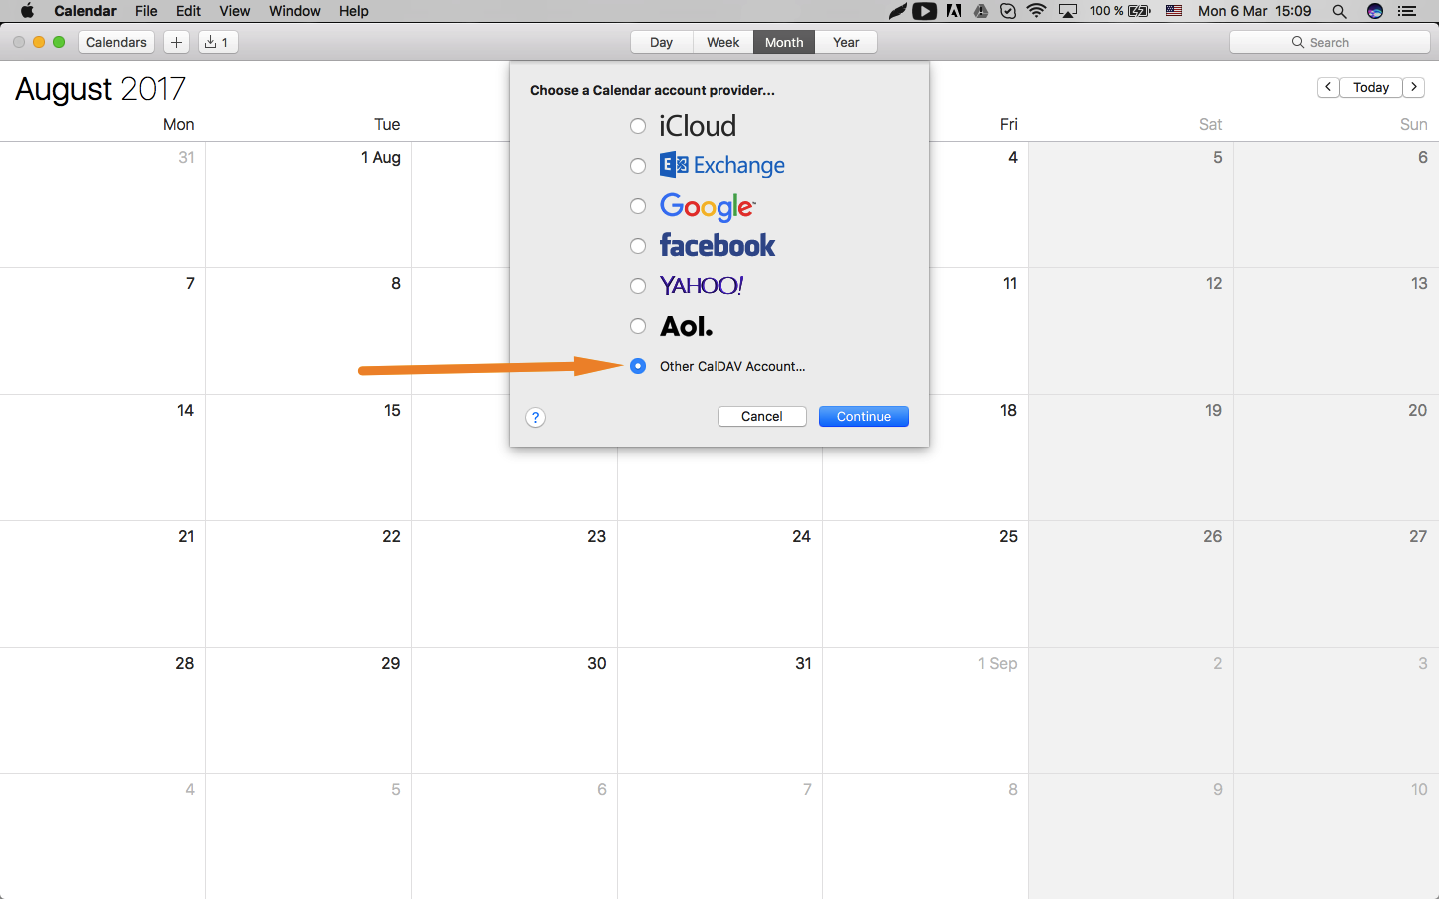The height and width of the screenshot is (899, 1439).
Task: Select day '24' in the calendar
Action: 720,584
